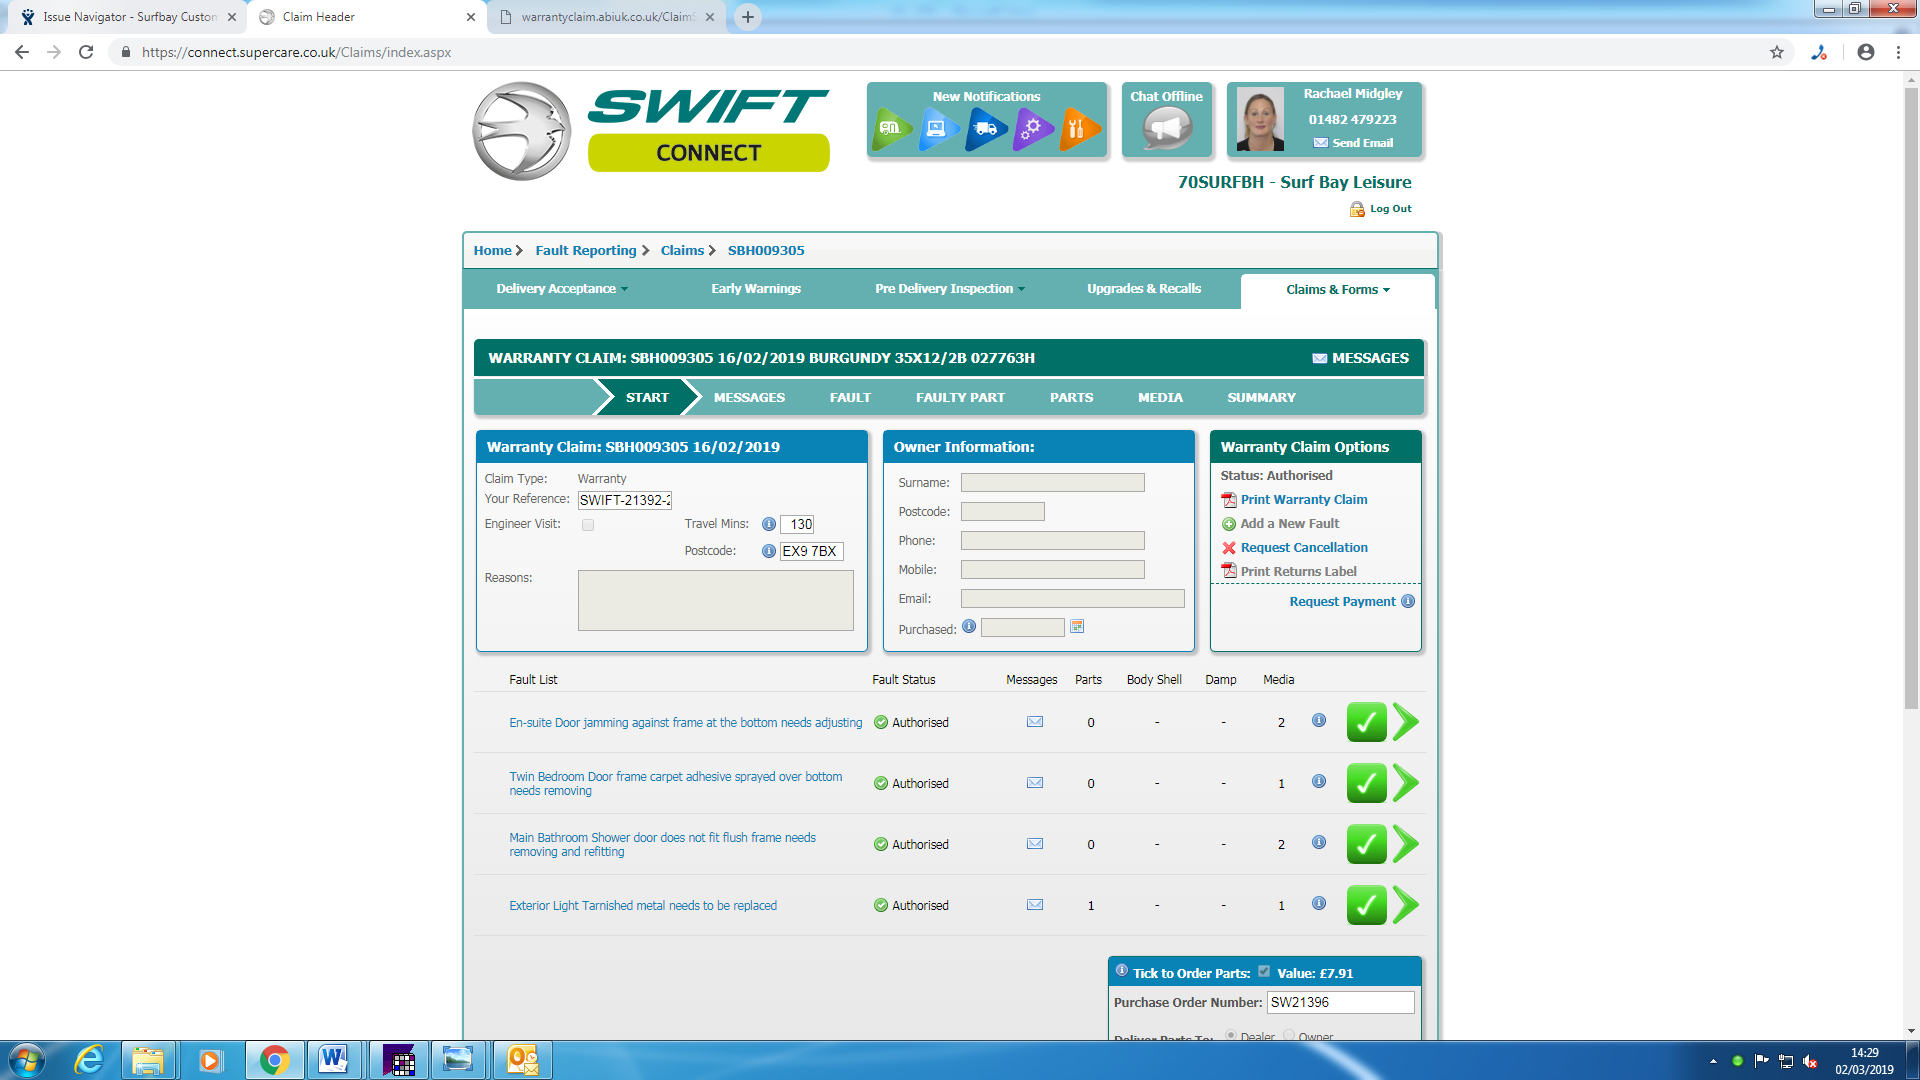Switch to the FAULTY PART claim step
1920x1080 pixels.
(x=960, y=398)
